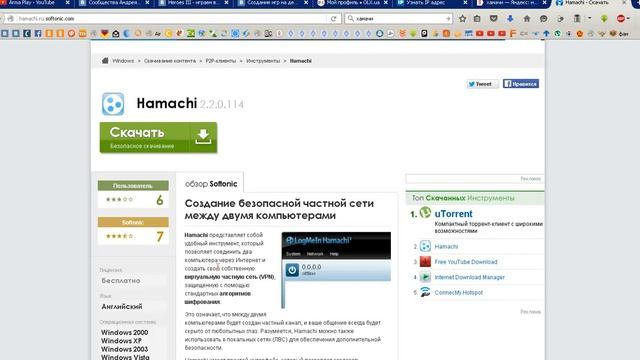This screenshot has width=640, height=360.
Task: Open the bookmarks list clipboard icon
Action: click(477, 18)
